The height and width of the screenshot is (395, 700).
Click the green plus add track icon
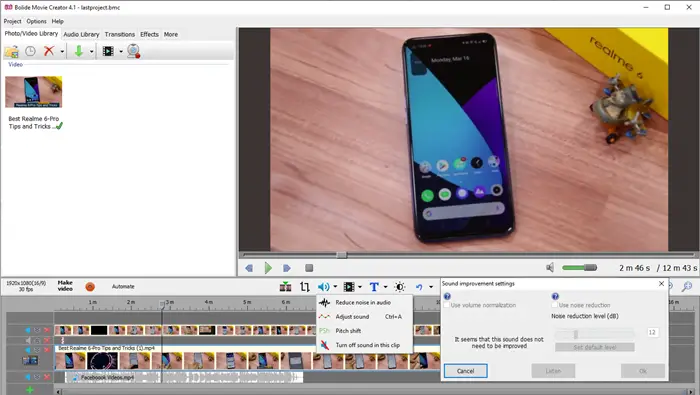coord(30,390)
